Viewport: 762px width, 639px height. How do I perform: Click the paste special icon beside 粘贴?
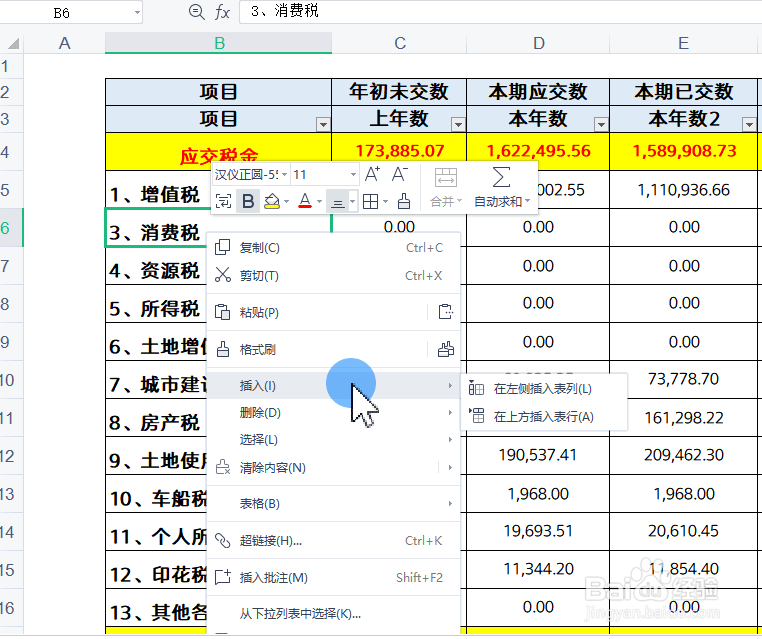(x=445, y=312)
